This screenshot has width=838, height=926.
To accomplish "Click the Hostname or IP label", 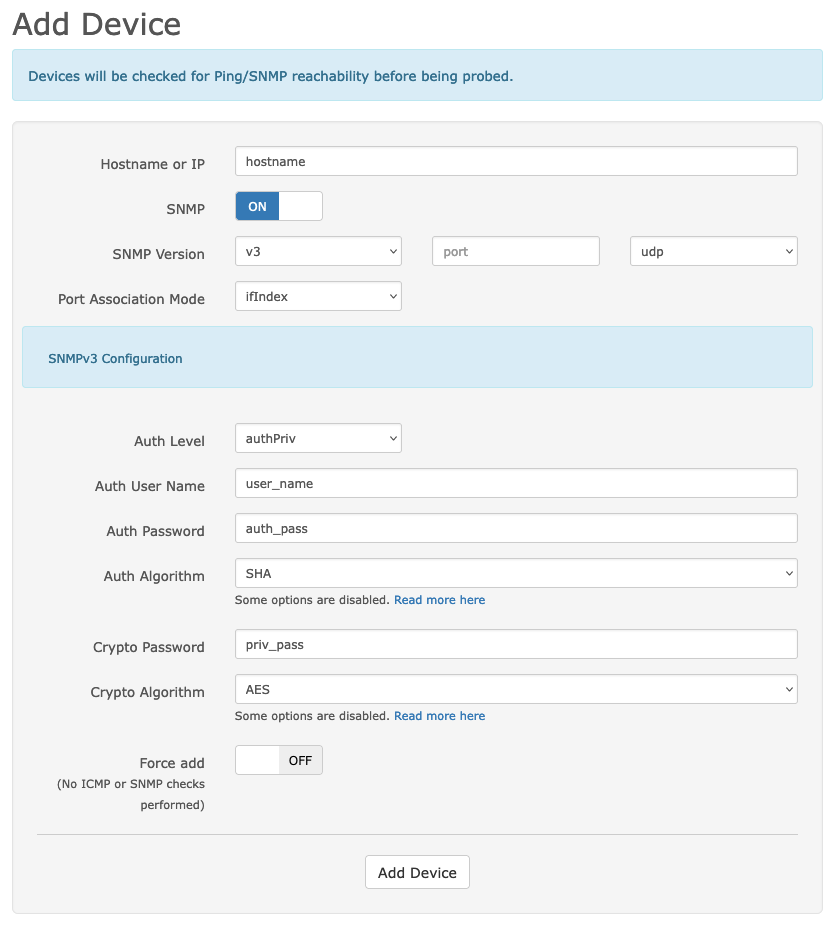I will point(152,164).
